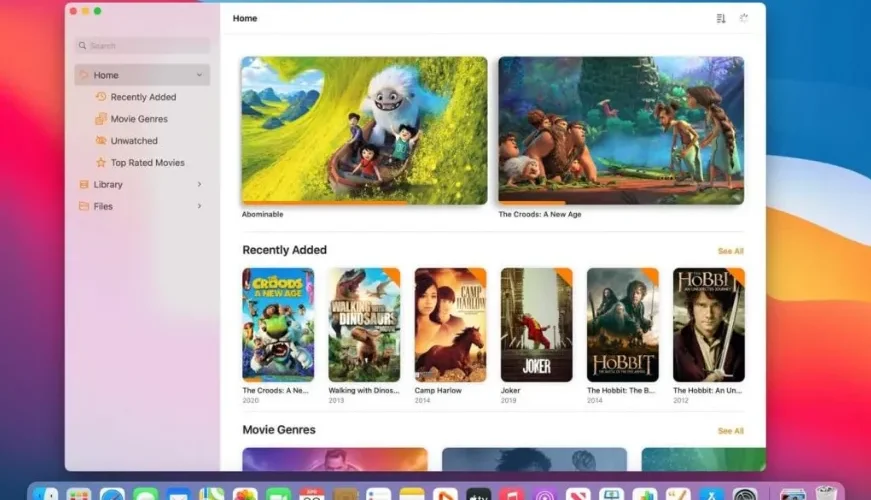Click the Recently Added clock icon

coord(101,97)
